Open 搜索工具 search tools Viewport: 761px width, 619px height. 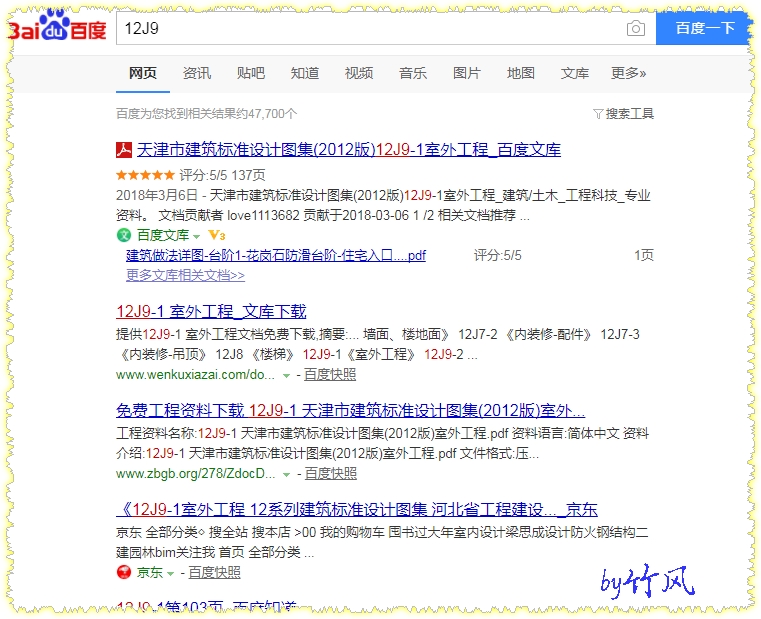point(629,114)
